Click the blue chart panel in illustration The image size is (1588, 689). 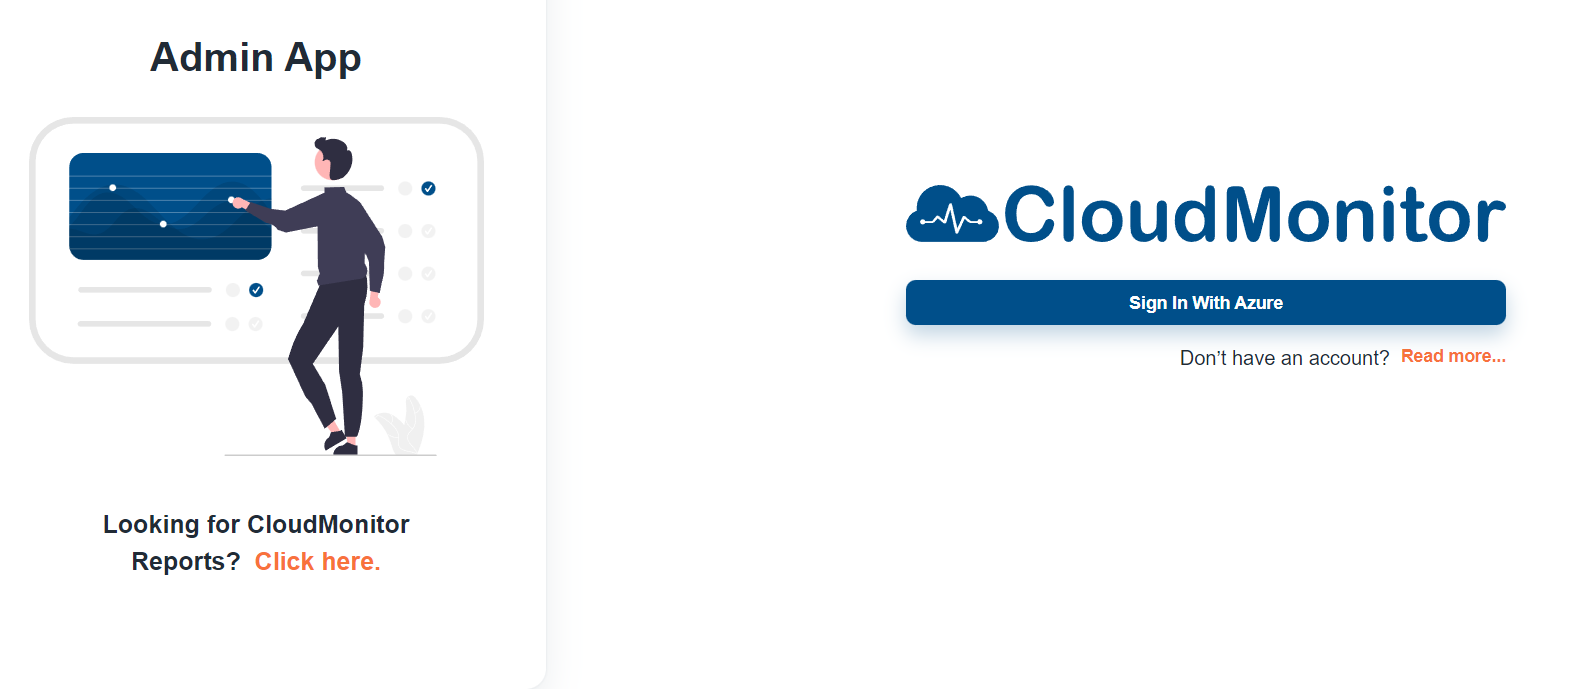[170, 206]
